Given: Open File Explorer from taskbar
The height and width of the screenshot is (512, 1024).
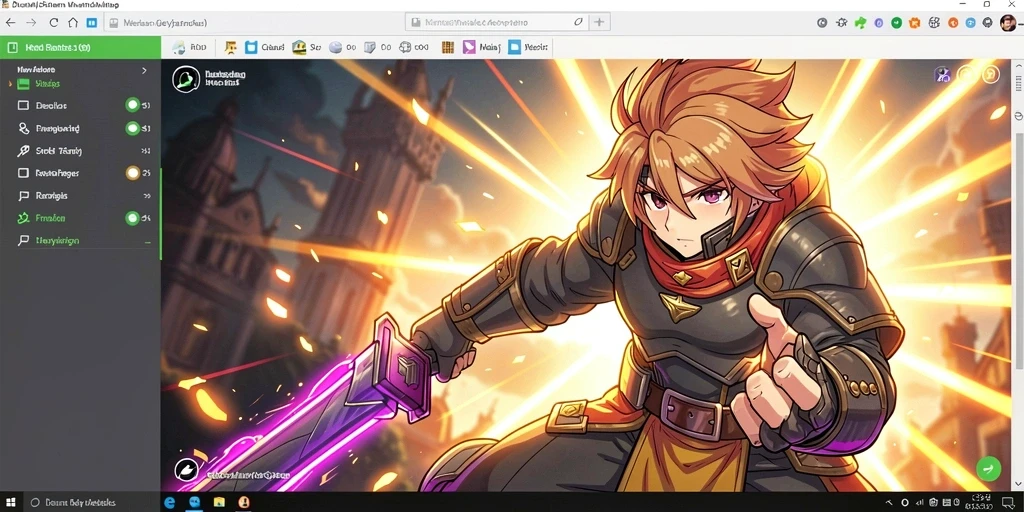Looking at the screenshot, I should point(219,502).
